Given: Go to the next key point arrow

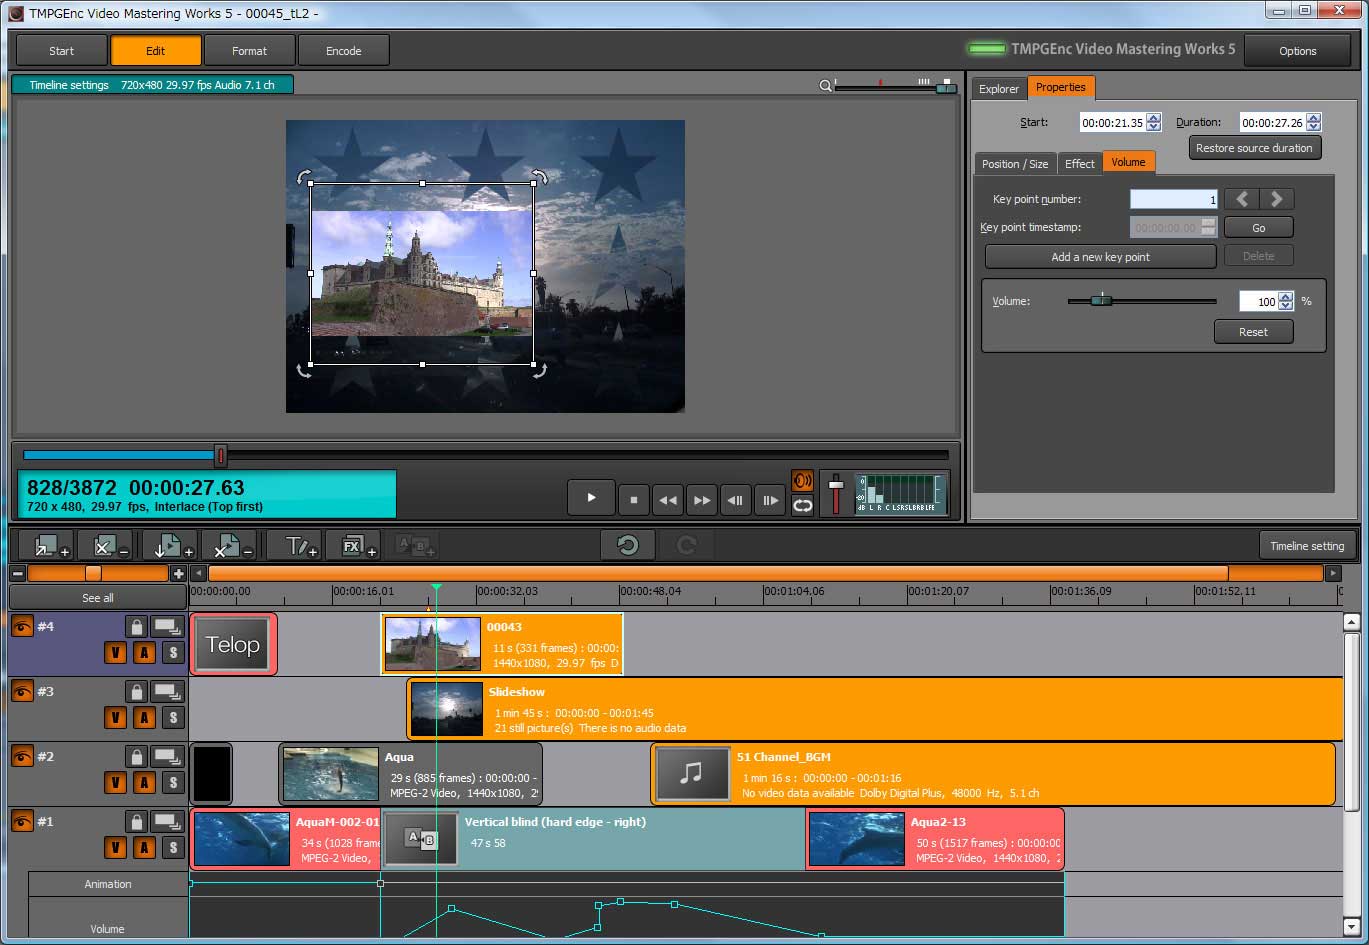Looking at the screenshot, I should [1276, 199].
